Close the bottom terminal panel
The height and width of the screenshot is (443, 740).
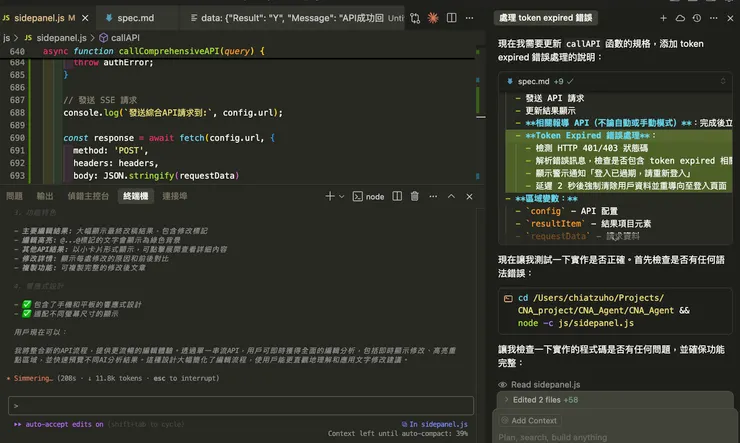469,196
